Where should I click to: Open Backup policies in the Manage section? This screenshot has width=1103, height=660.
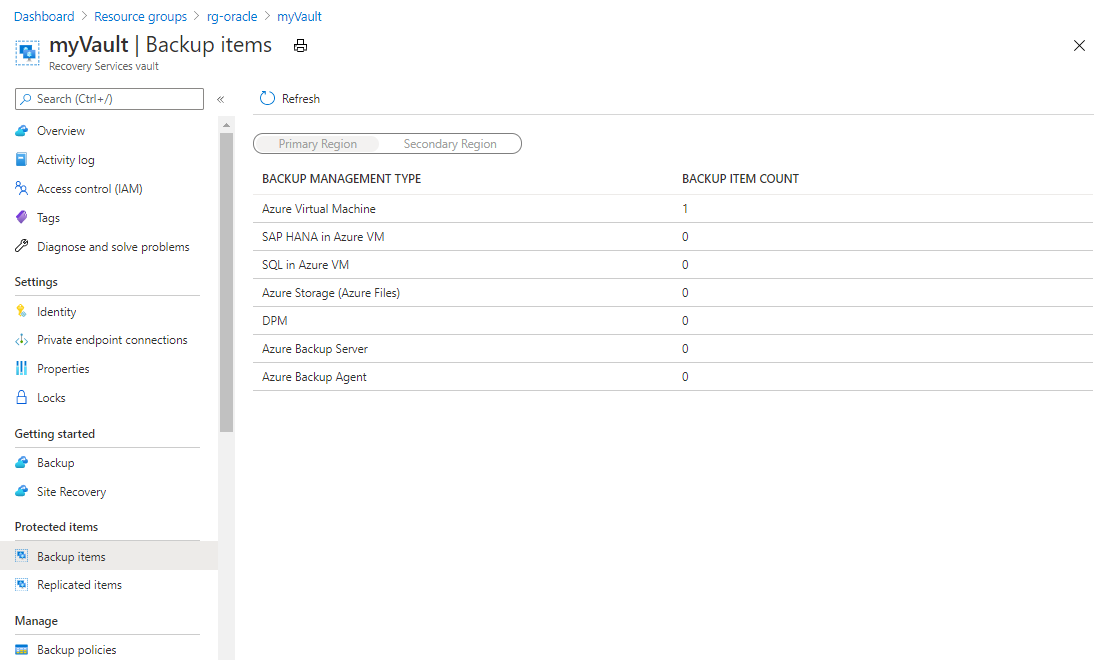76,650
